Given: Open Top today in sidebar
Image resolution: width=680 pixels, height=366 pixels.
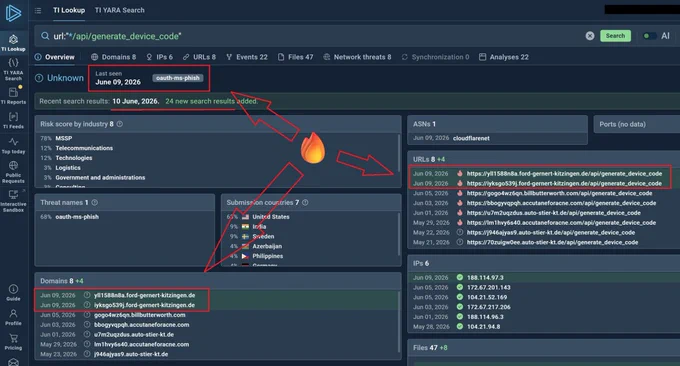Looking at the screenshot, I should [x=13, y=146].
